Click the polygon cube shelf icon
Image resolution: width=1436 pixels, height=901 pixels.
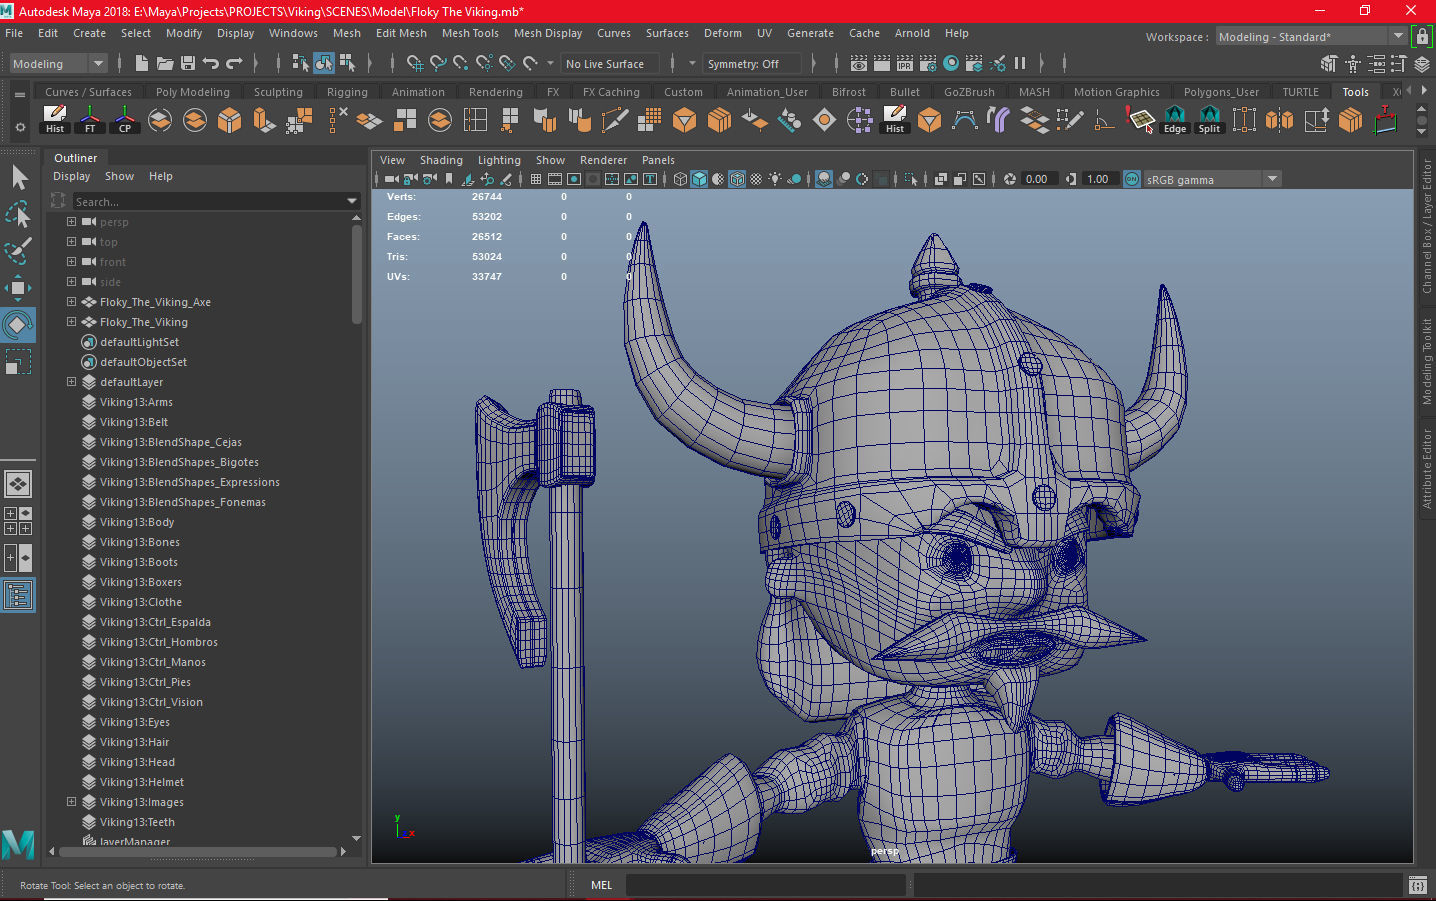(x=230, y=120)
